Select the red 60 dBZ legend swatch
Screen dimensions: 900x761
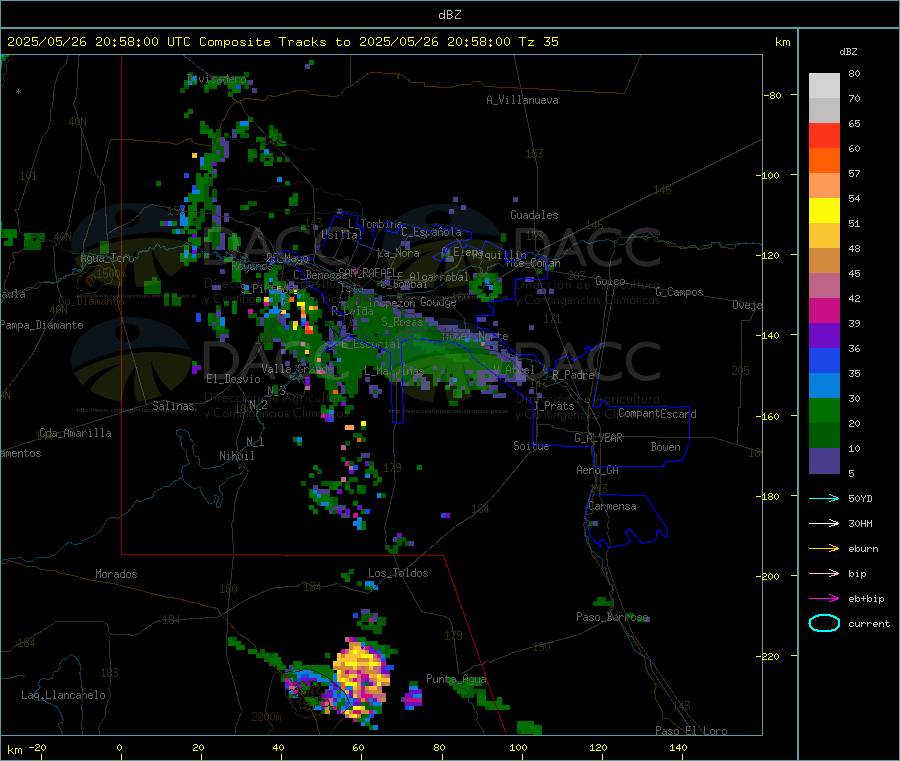(824, 135)
